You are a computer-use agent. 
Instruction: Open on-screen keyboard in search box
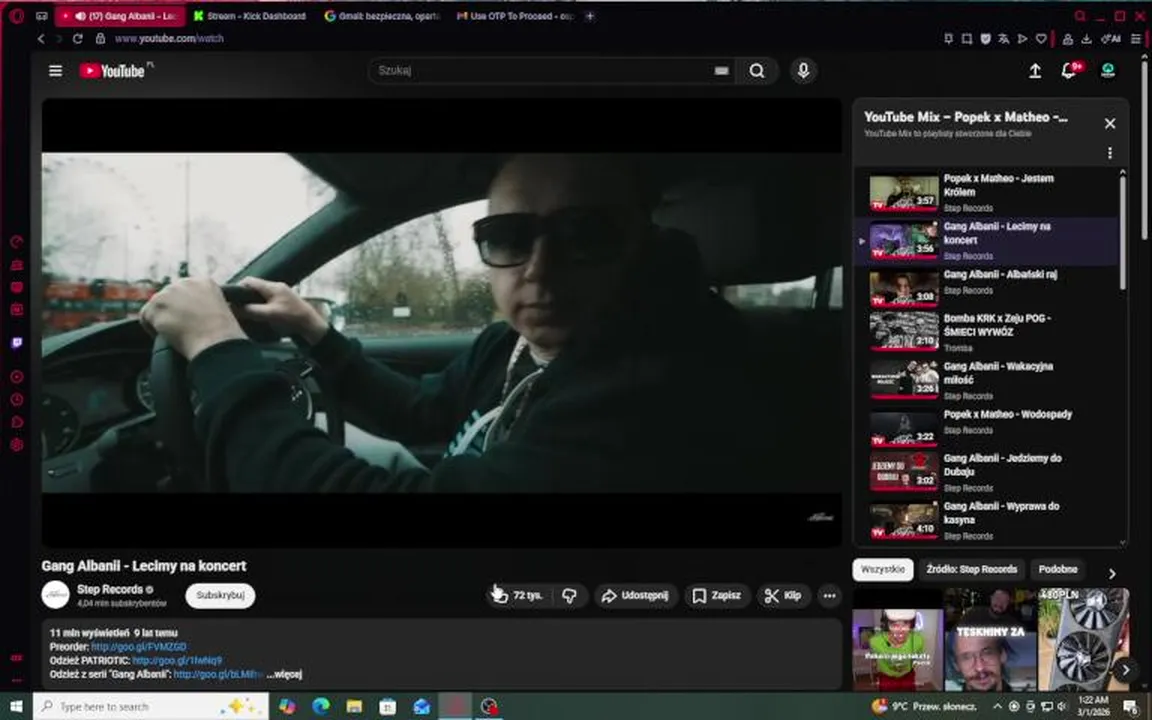[x=721, y=71]
